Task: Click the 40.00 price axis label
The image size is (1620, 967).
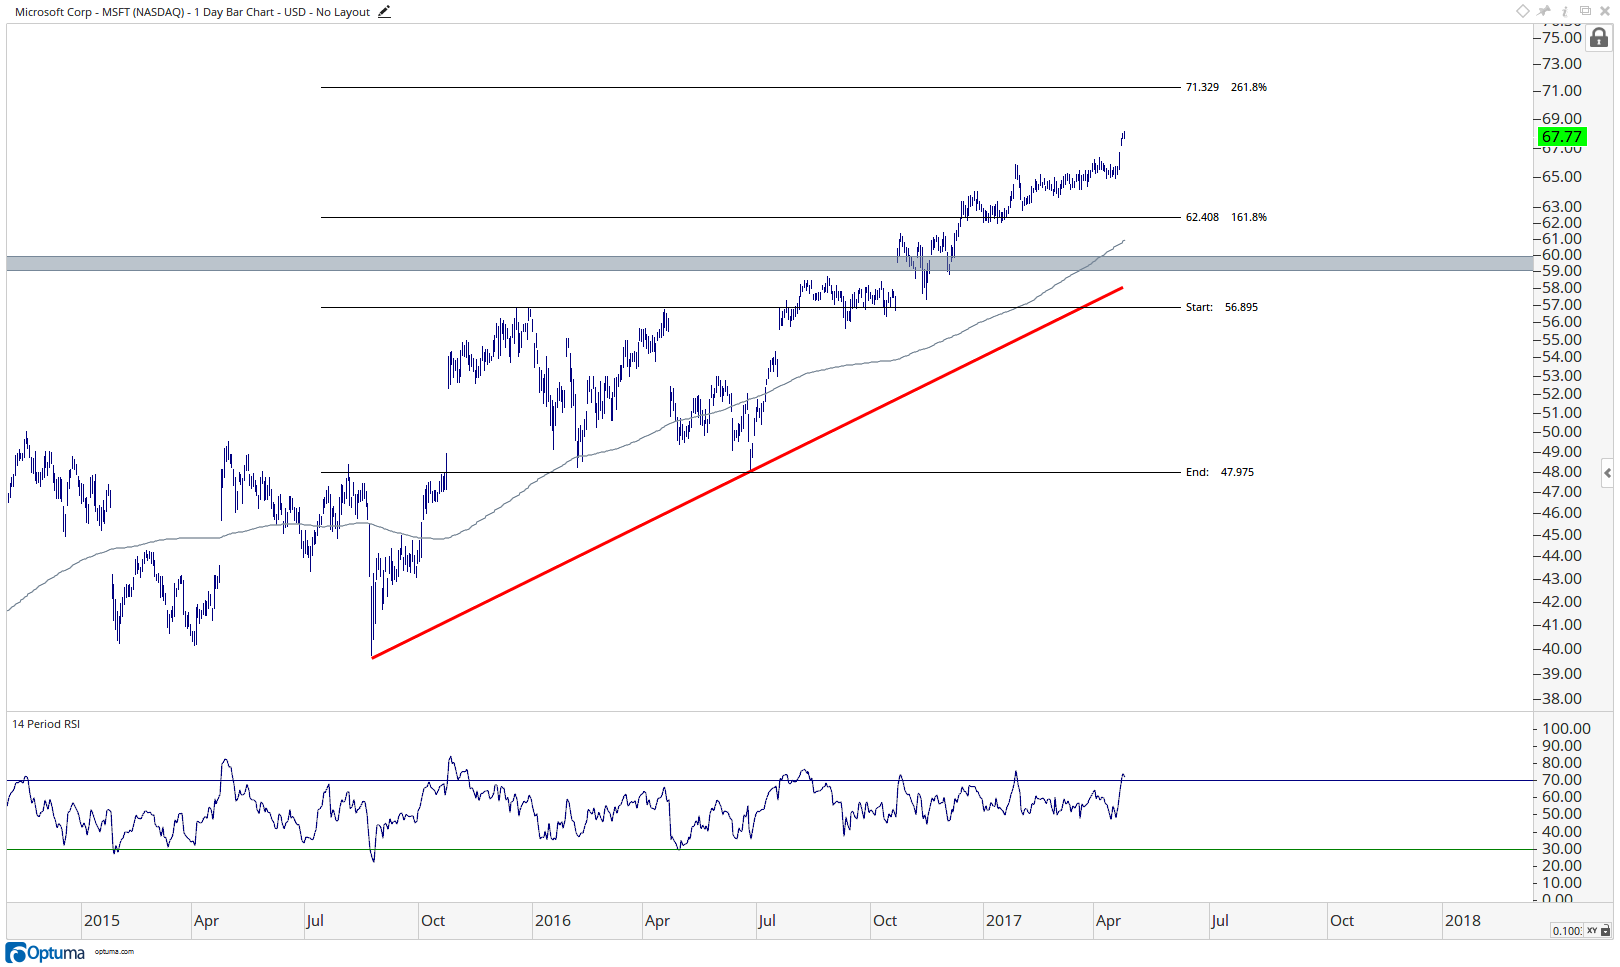Action: point(1562,649)
